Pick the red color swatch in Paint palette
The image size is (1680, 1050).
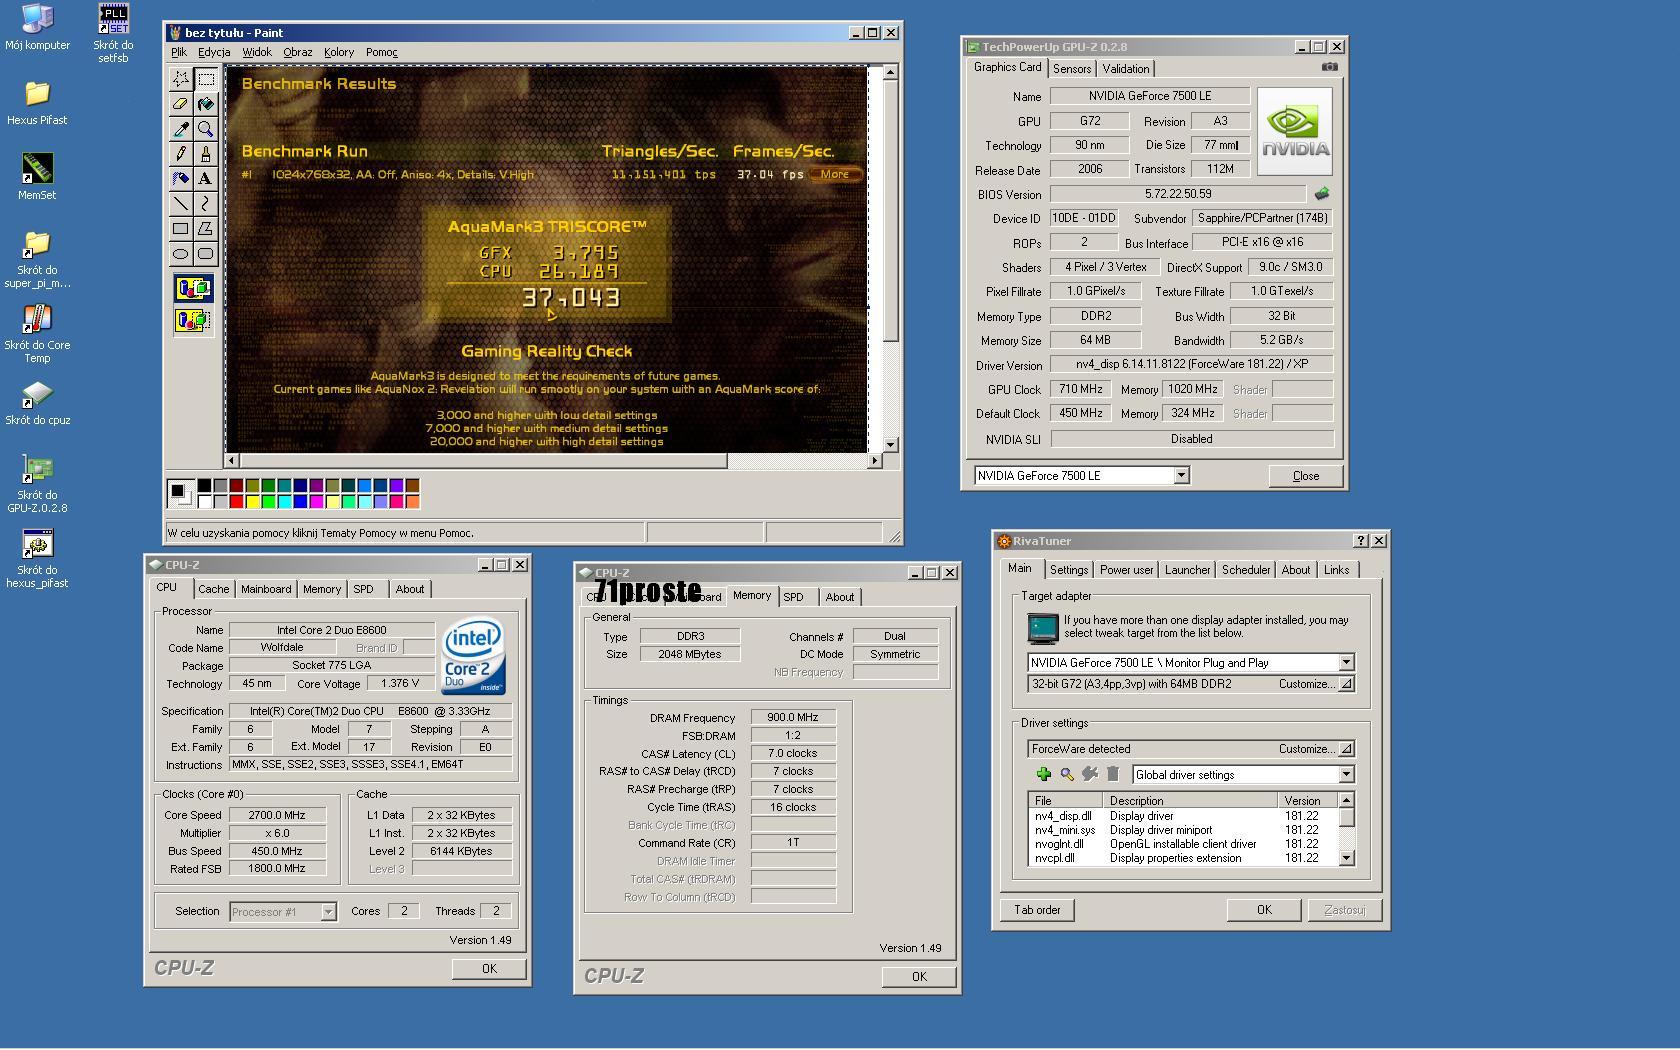pos(236,501)
